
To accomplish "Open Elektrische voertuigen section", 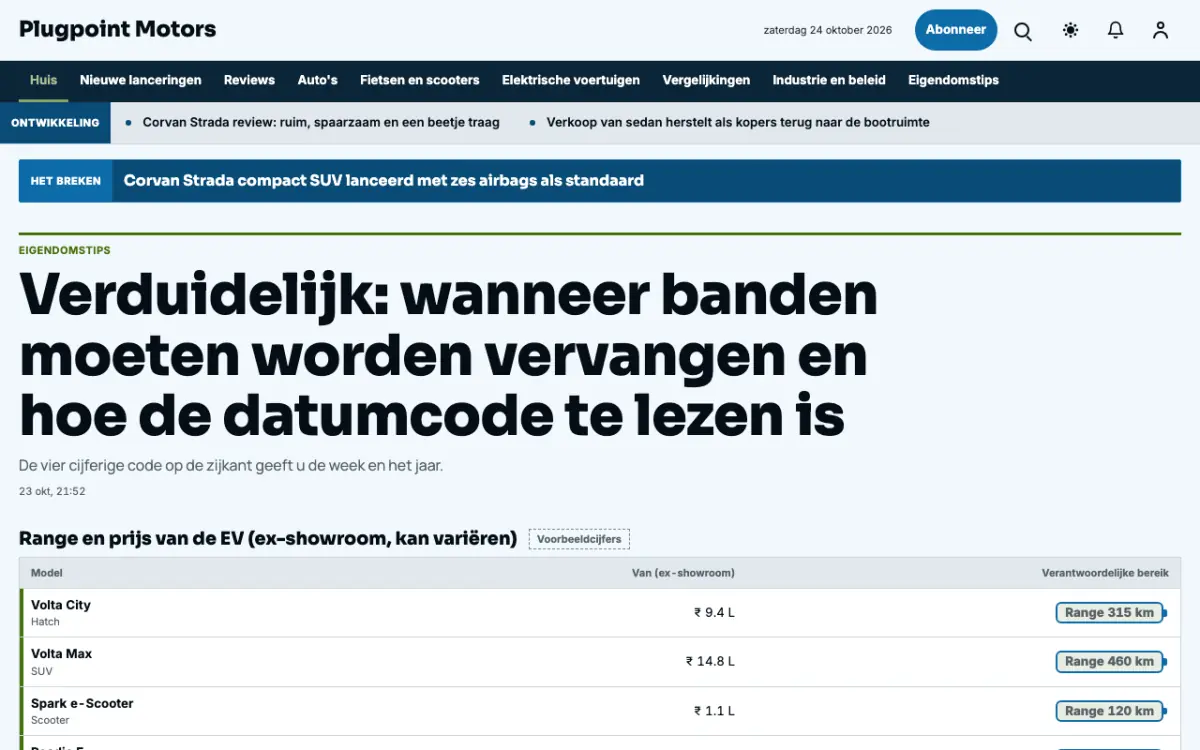I will coord(571,80).
